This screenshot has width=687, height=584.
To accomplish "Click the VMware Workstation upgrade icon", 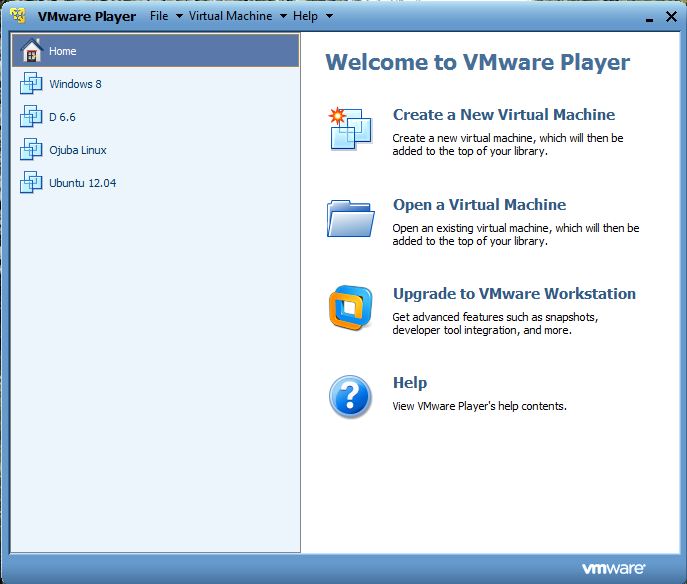I will (x=351, y=308).
